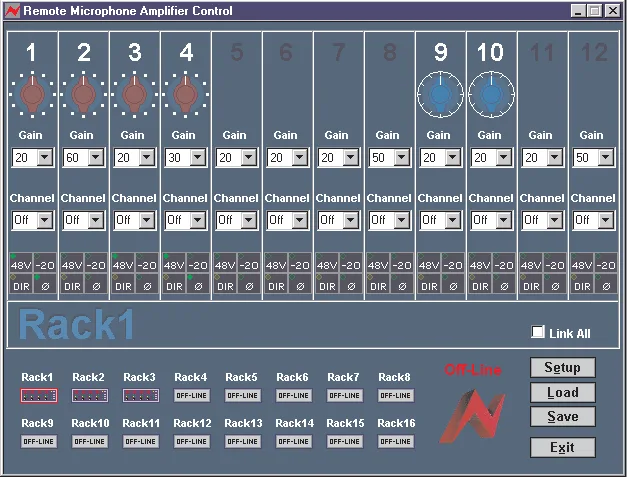This screenshot has height=477, width=627.
Task: Expand channel 4 Gain dropdown showing 30
Action: pyautogui.click(x=186, y=158)
